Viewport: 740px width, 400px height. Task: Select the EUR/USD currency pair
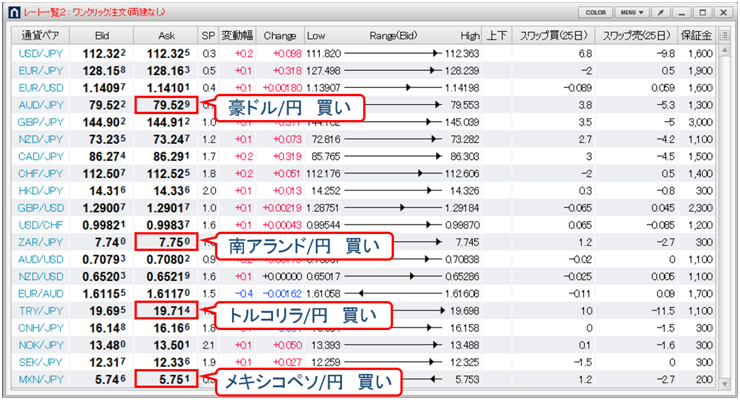pos(41,88)
